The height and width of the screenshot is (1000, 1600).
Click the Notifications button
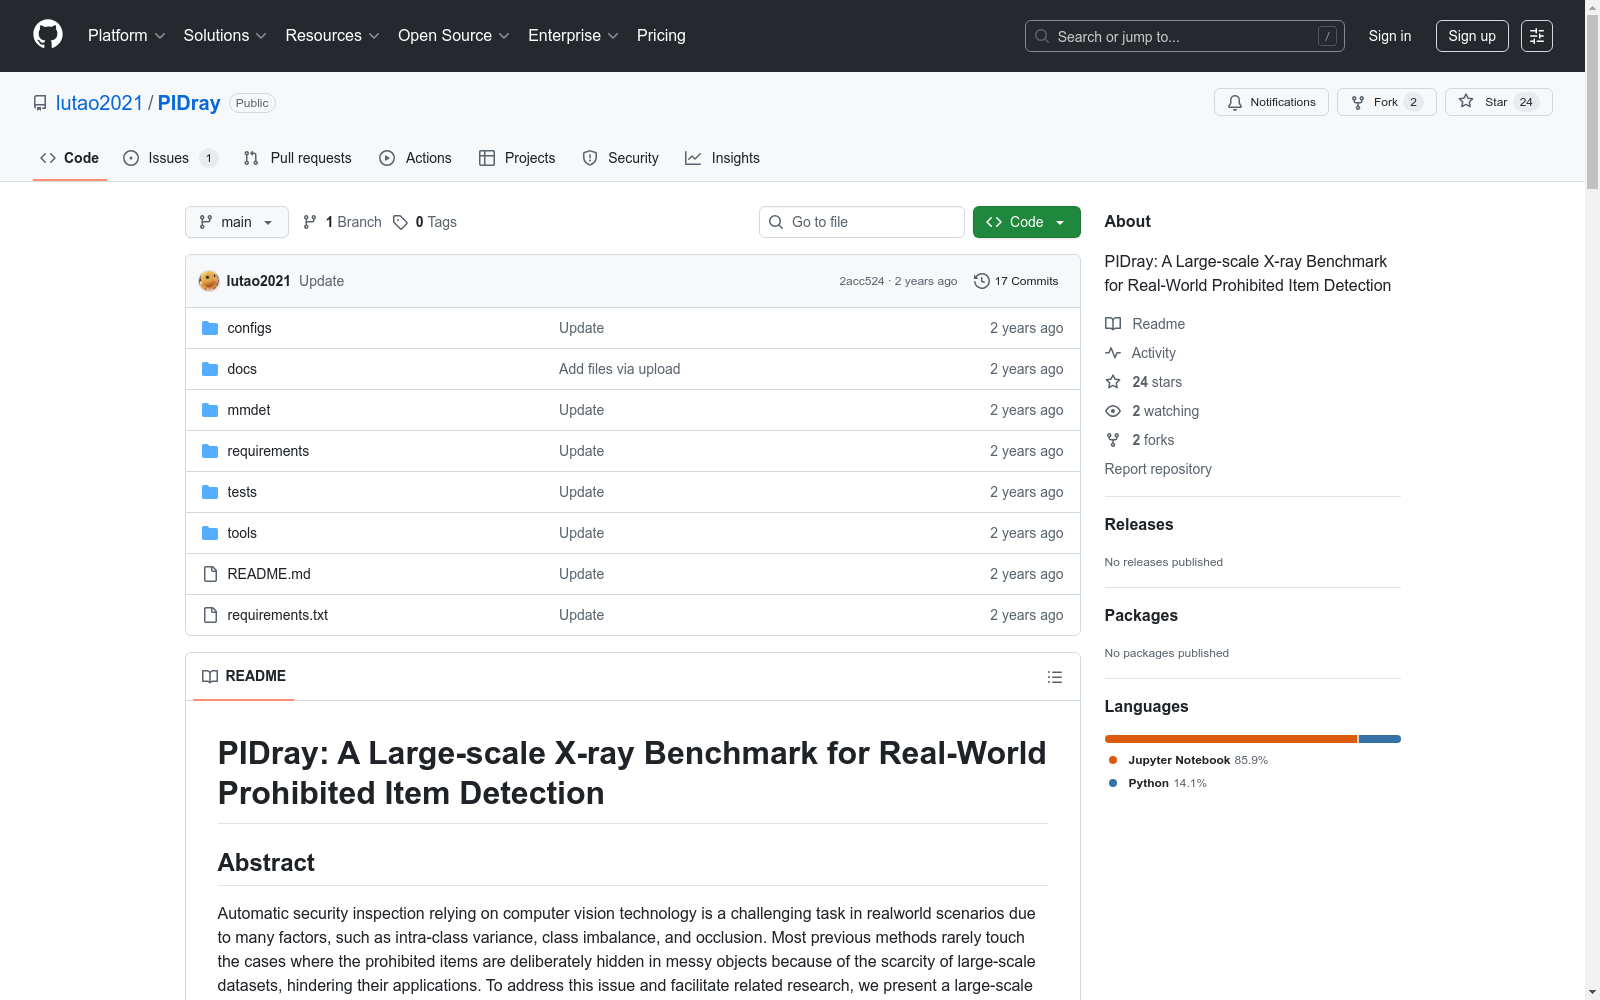point(1271,102)
